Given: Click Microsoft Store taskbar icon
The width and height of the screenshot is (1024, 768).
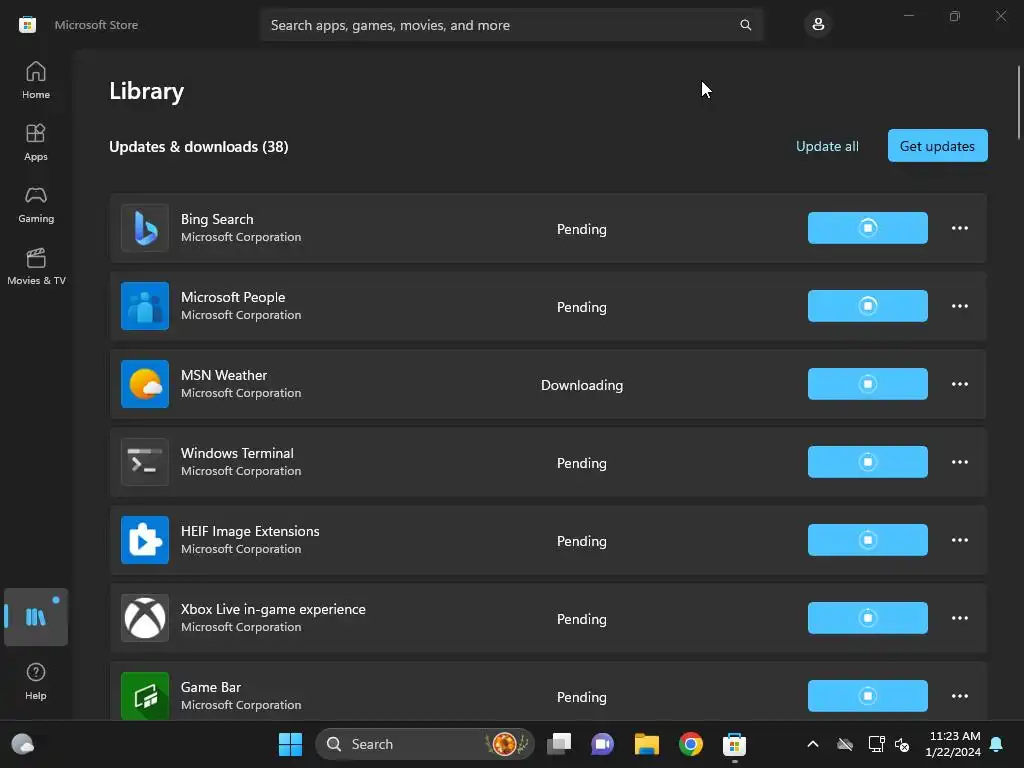Looking at the screenshot, I should 734,744.
